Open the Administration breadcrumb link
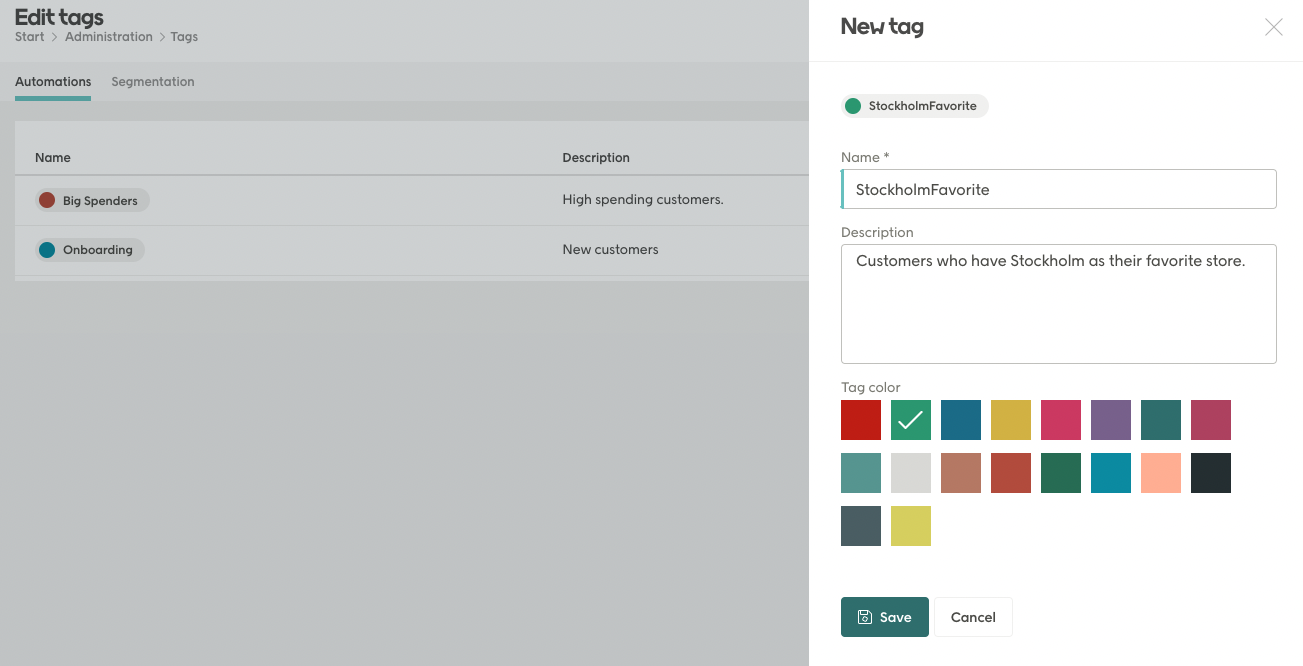Viewport: 1303px width, 666px height. tap(109, 36)
